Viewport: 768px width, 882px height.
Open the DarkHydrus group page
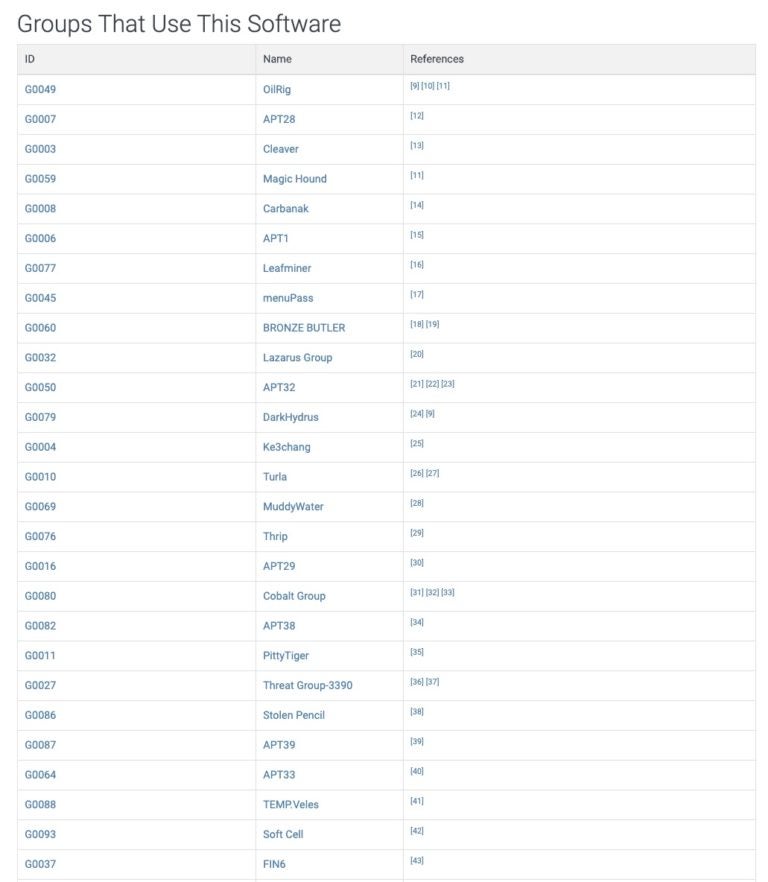click(x=290, y=417)
